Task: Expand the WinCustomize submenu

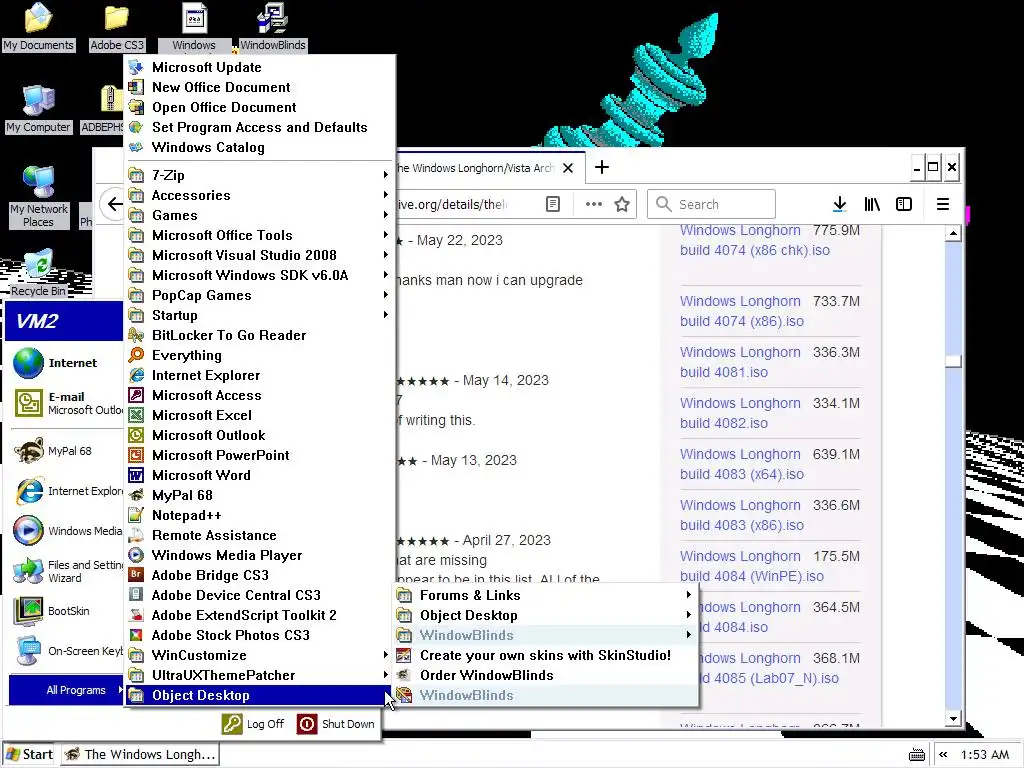Action: (259, 655)
